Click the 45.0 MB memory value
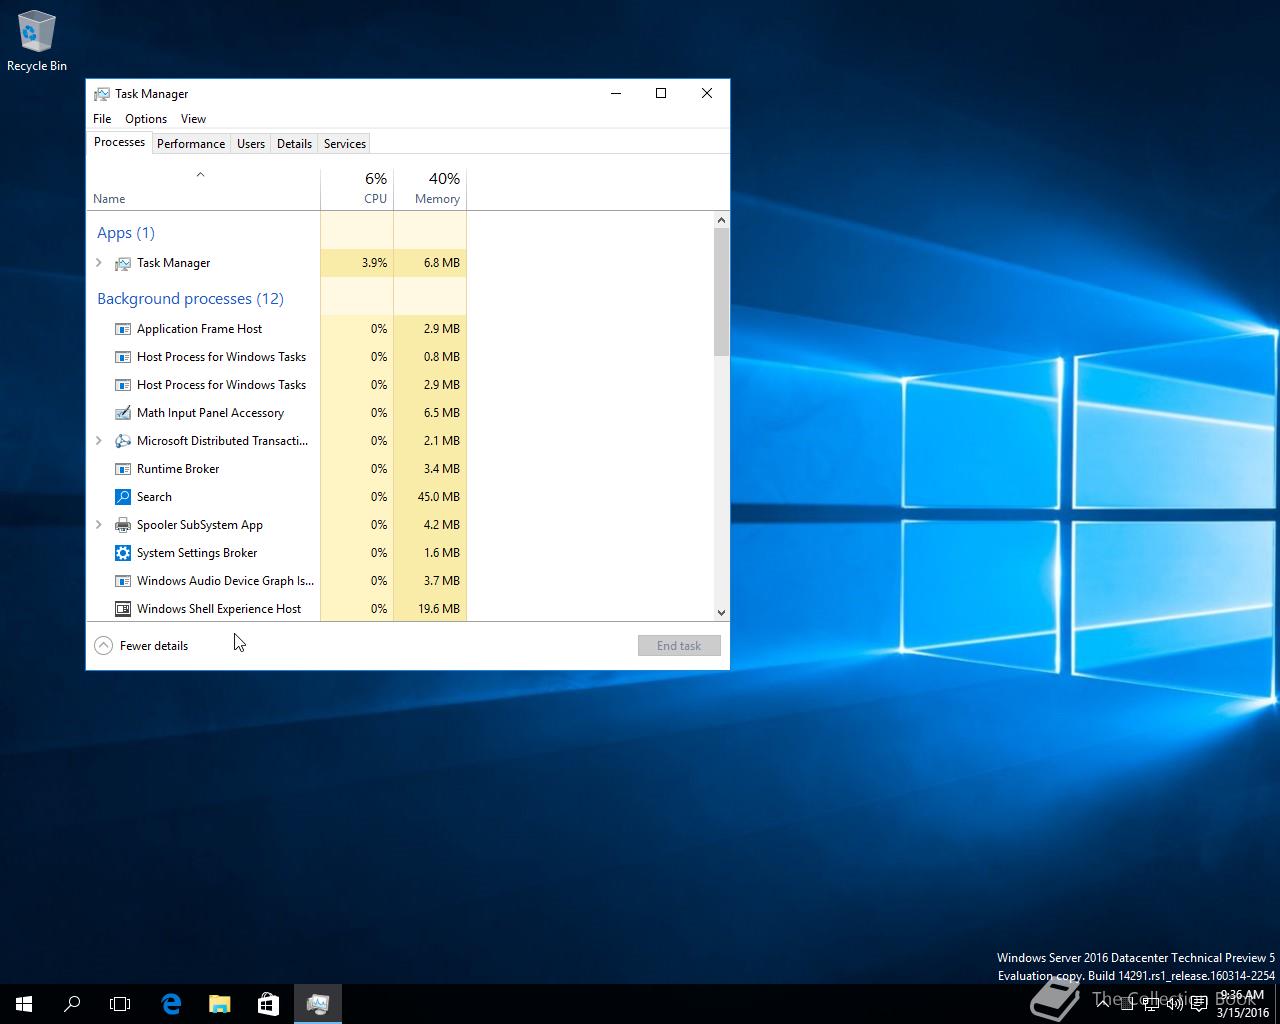Image resolution: width=1280 pixels, height=1024 pixels. (x=439, y=497)
